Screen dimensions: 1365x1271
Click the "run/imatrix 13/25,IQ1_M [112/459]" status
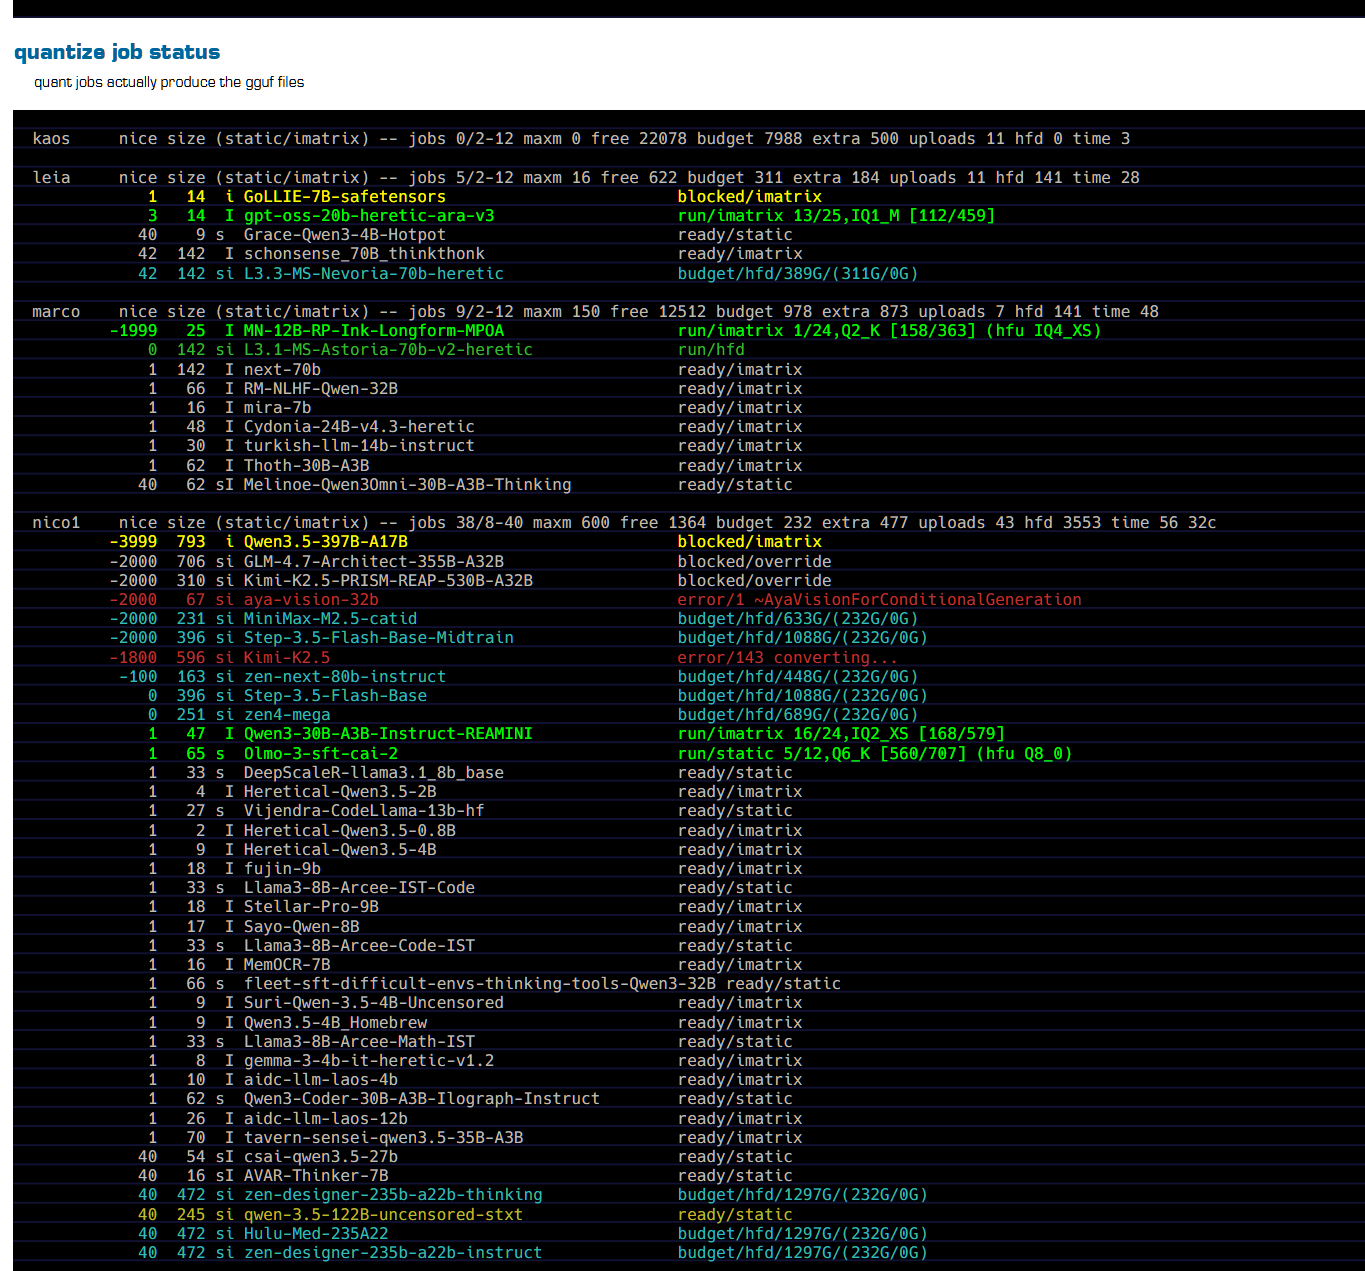pyautogui.click(x=836, y=216)
